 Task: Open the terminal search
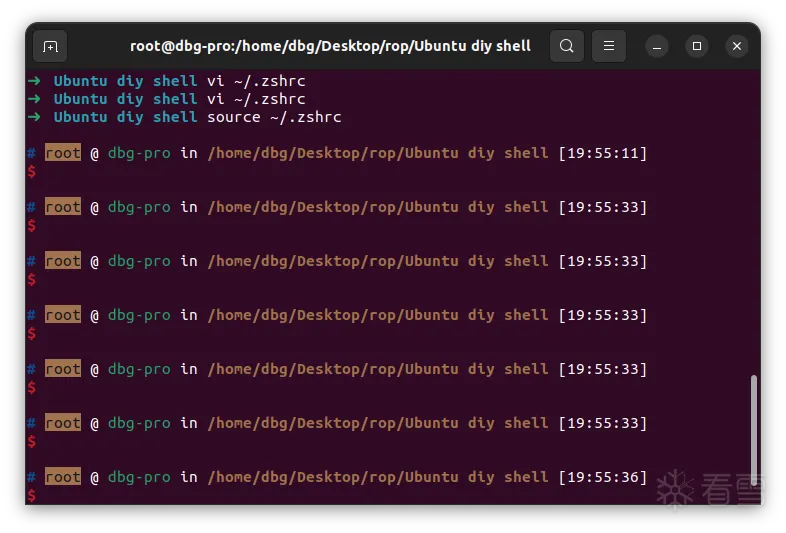point(566,46)
